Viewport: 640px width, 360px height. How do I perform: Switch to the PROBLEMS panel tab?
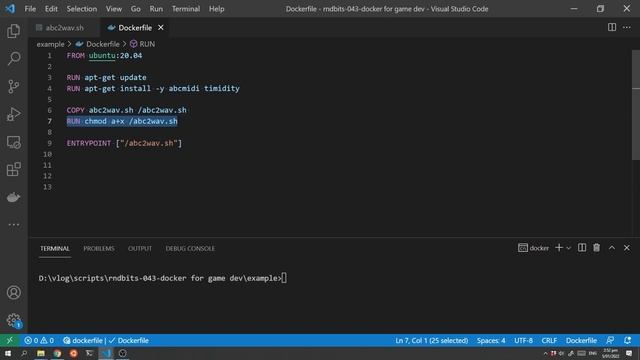[99, 248]
